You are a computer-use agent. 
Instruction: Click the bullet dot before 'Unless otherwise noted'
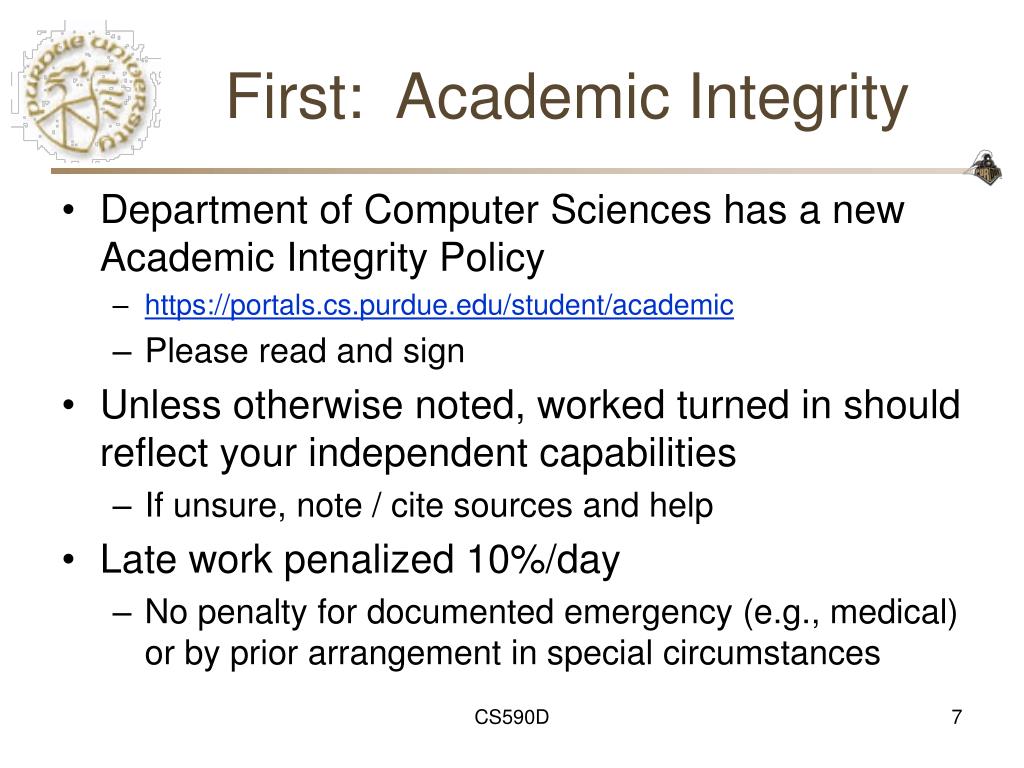[x=69, y=405]
